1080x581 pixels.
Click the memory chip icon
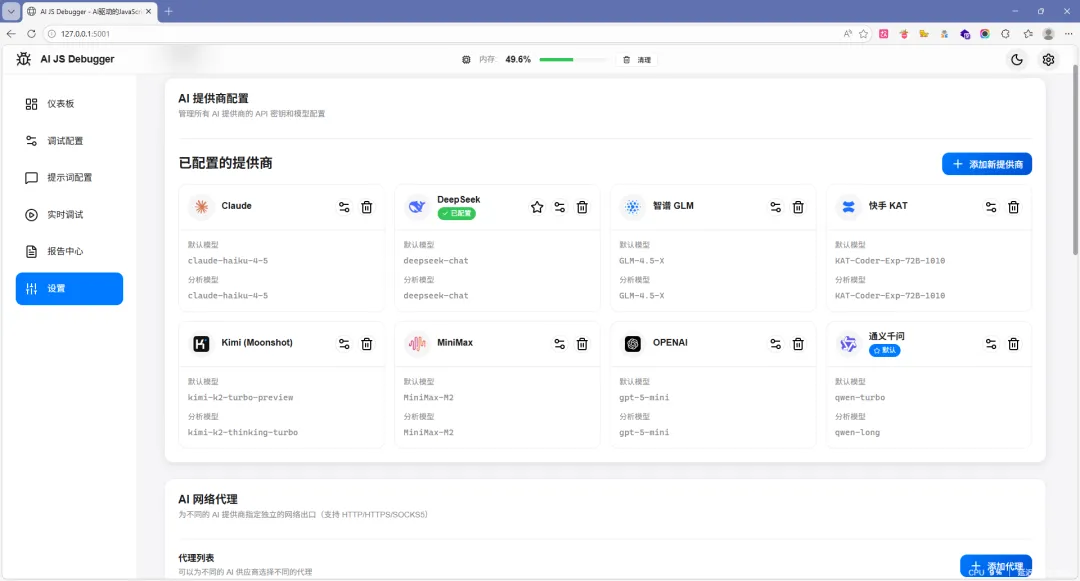click(x=466, y=60)
